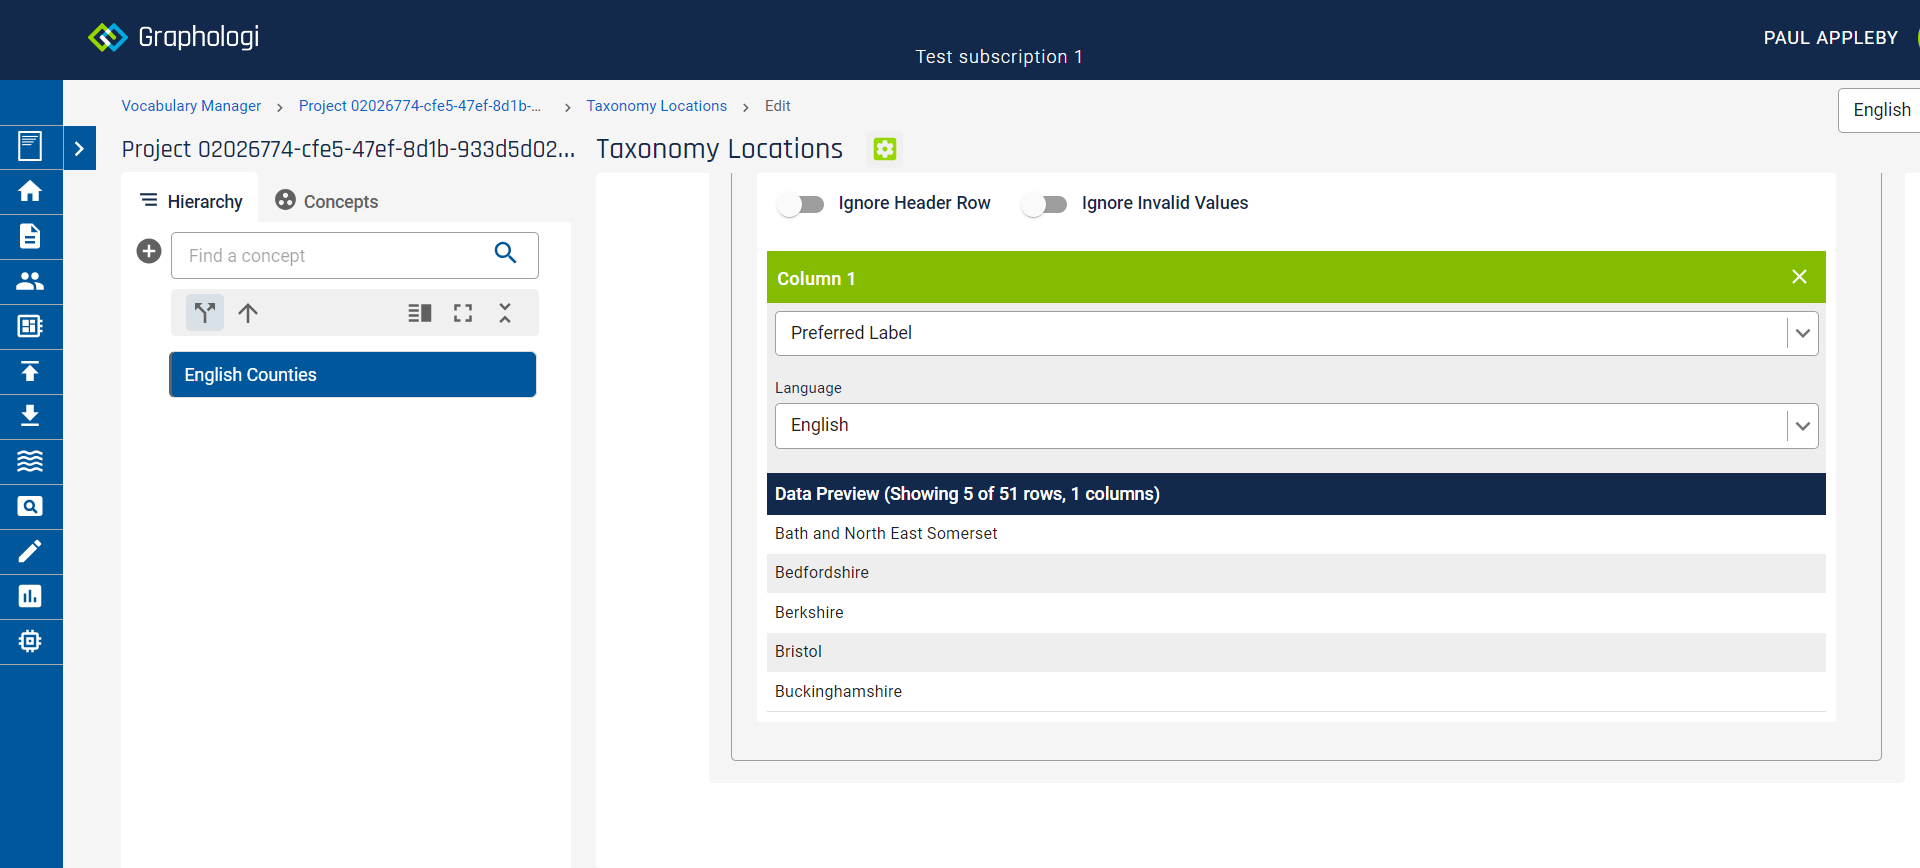Click the Graphologi logo
This screenshot has width=1920, height=868.
click(x=173, y=37)
